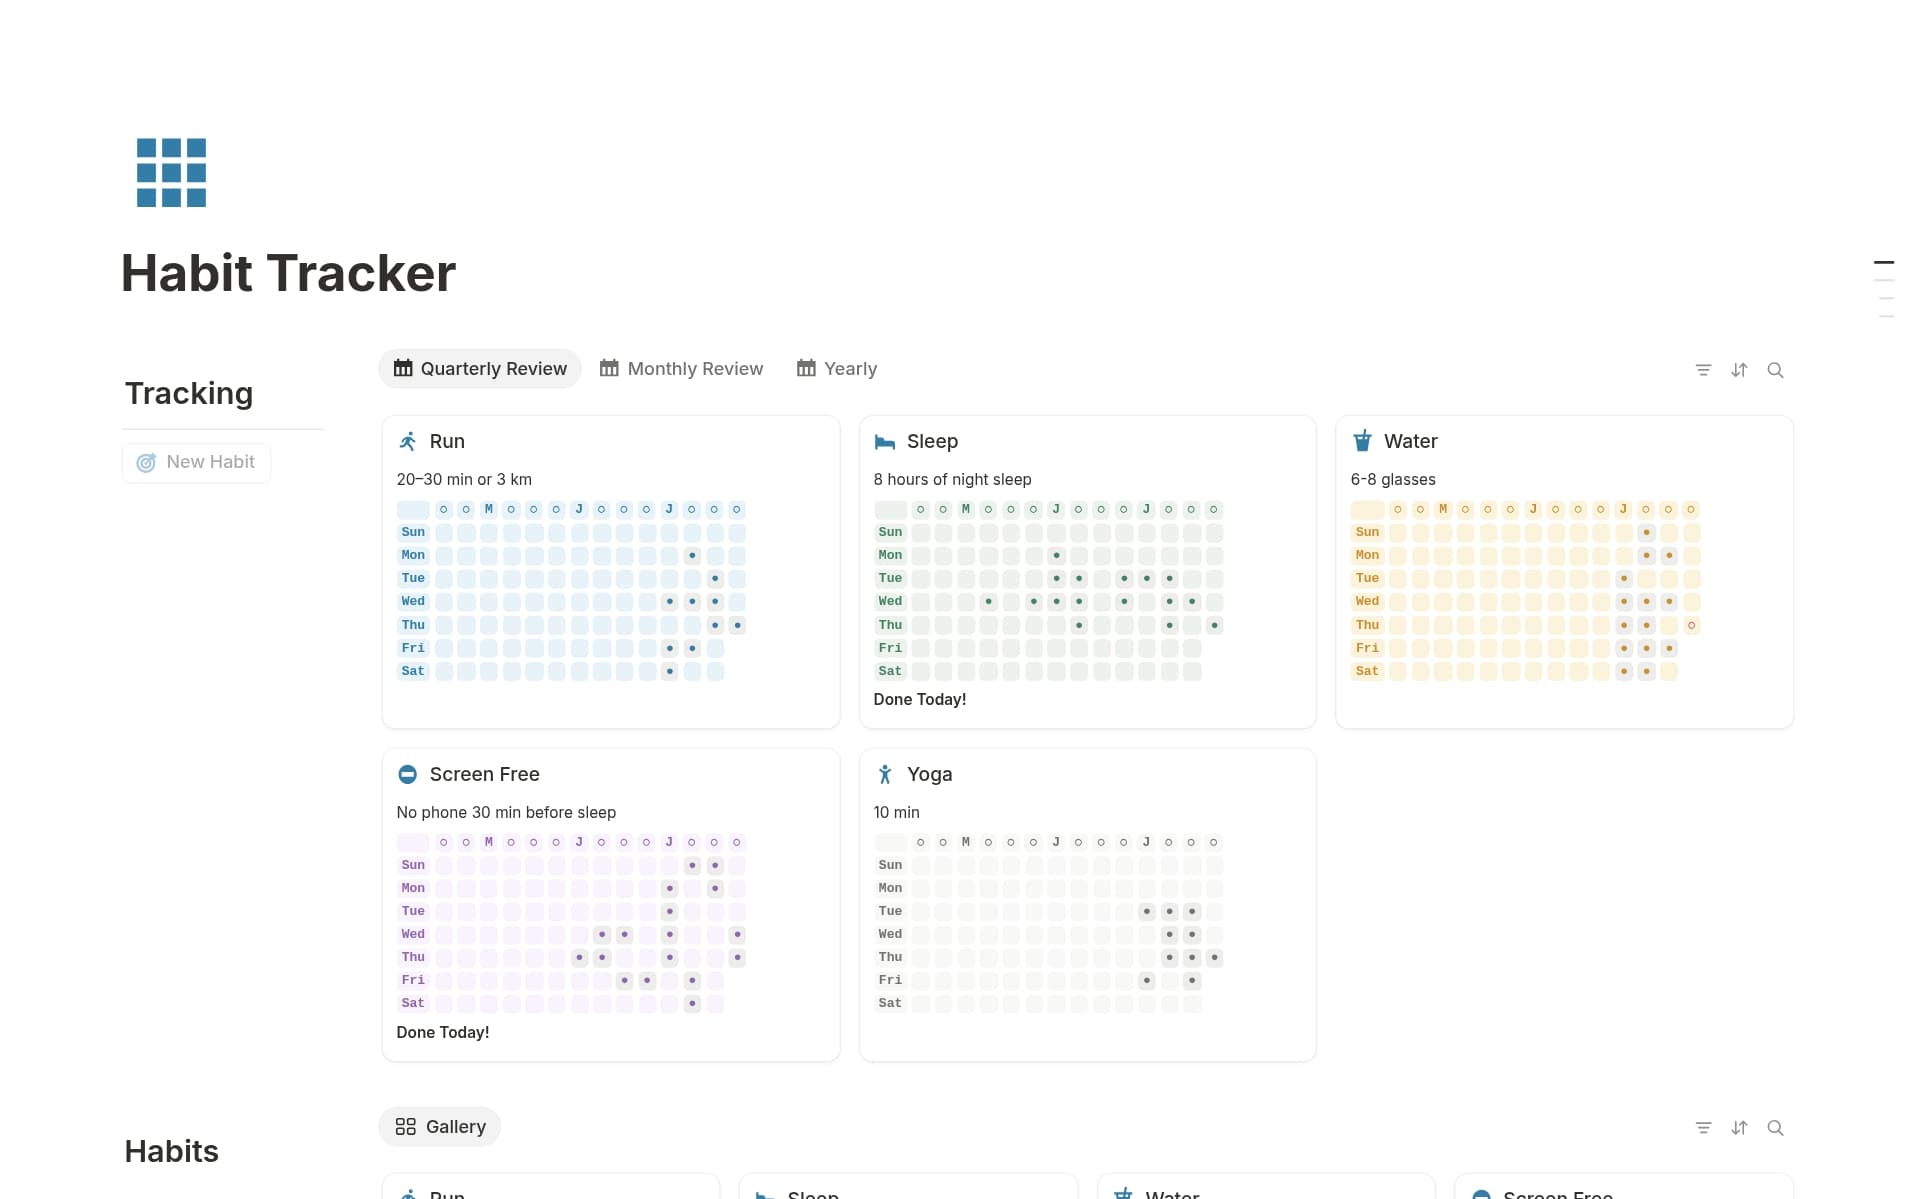Click Done Today! under the Screen Free habit
Screen dimensions: 1920x1199
pos(442,1032)
